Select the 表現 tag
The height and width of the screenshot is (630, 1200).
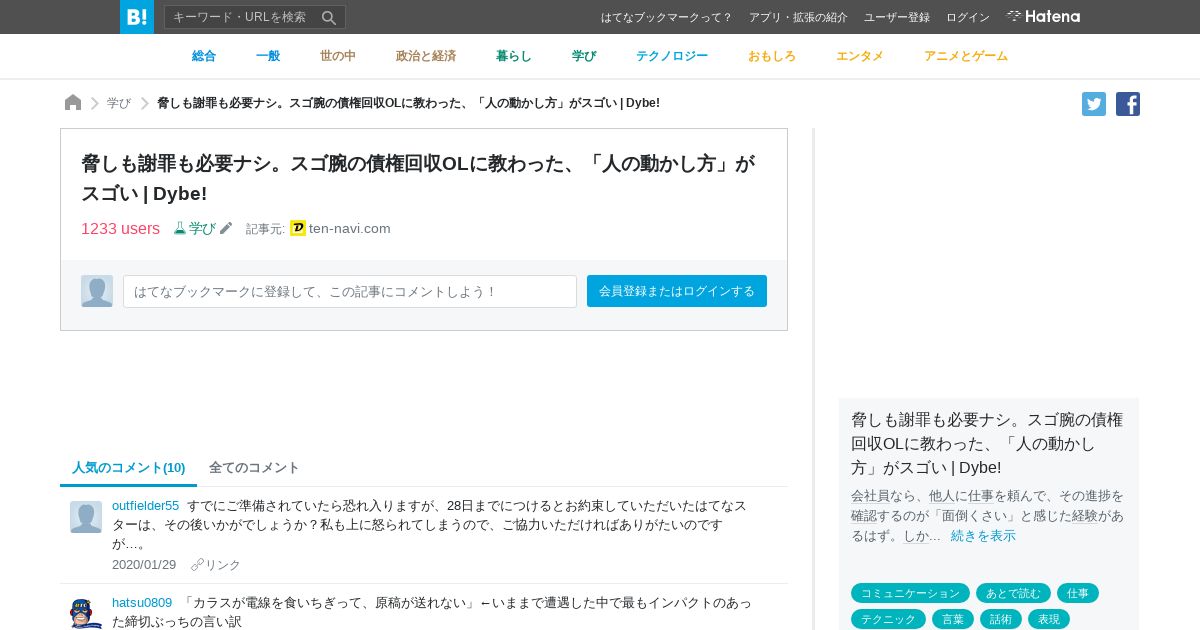tap(1049, 619)
